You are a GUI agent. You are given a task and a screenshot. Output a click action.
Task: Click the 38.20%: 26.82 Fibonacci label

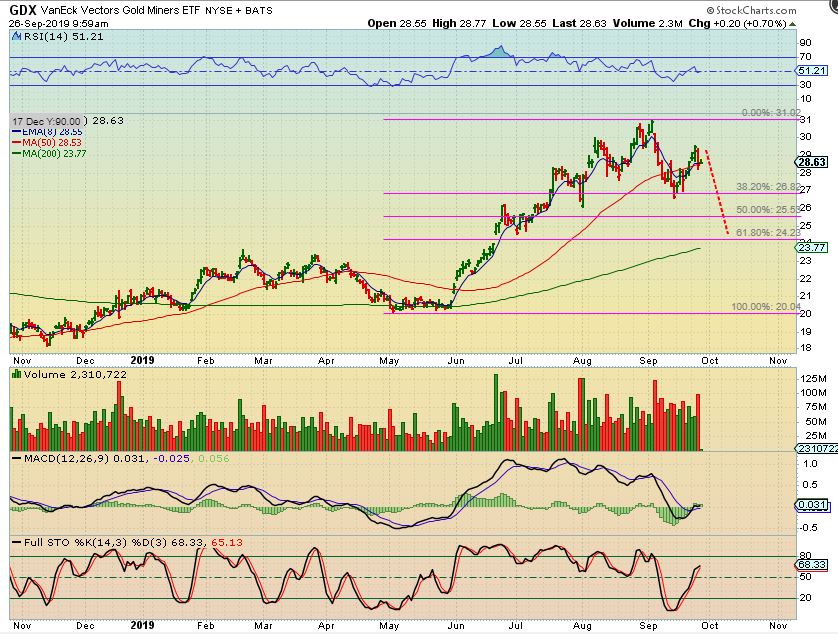[768, 187]
